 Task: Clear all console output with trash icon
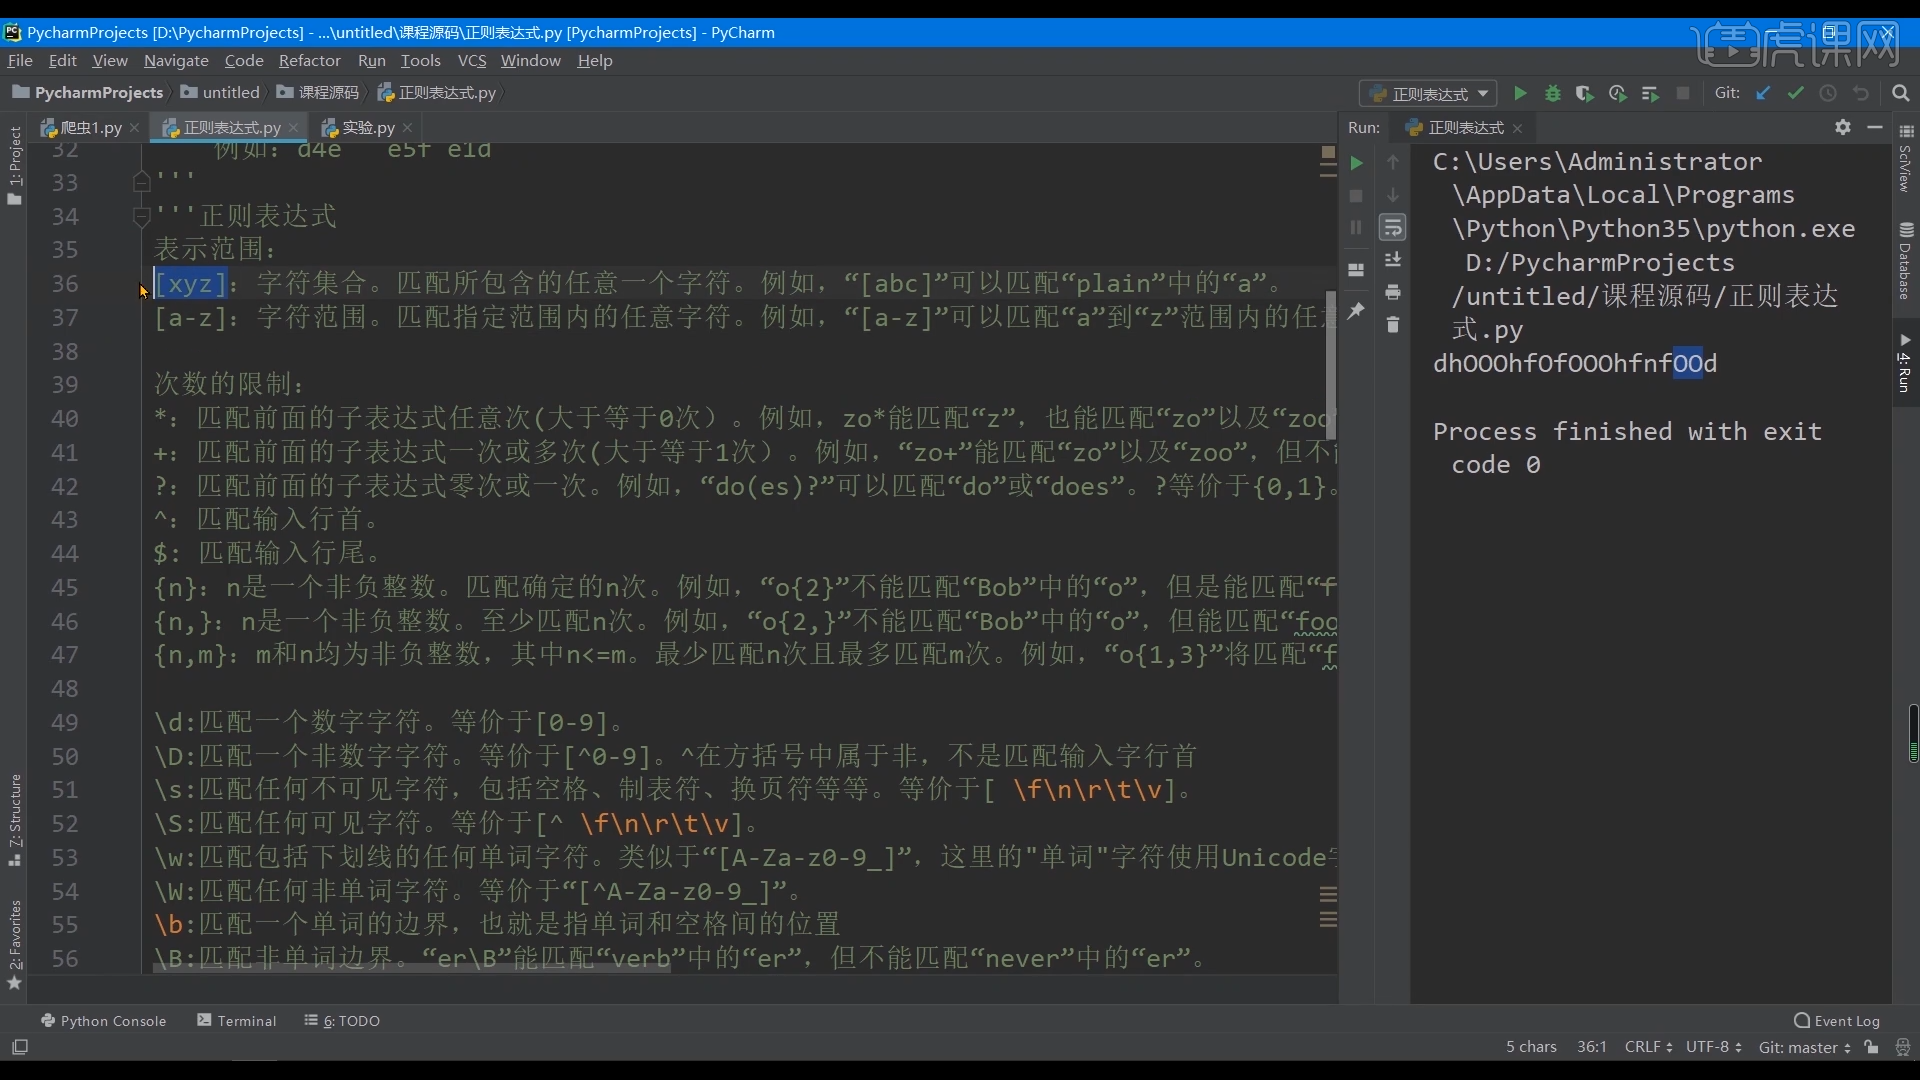pyautogui.click(x=1393, y=325)
